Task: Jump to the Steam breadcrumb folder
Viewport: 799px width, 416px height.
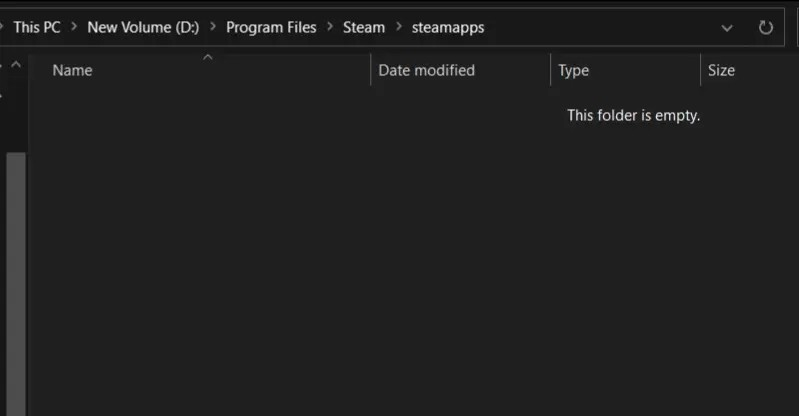Action: point(364,28)
